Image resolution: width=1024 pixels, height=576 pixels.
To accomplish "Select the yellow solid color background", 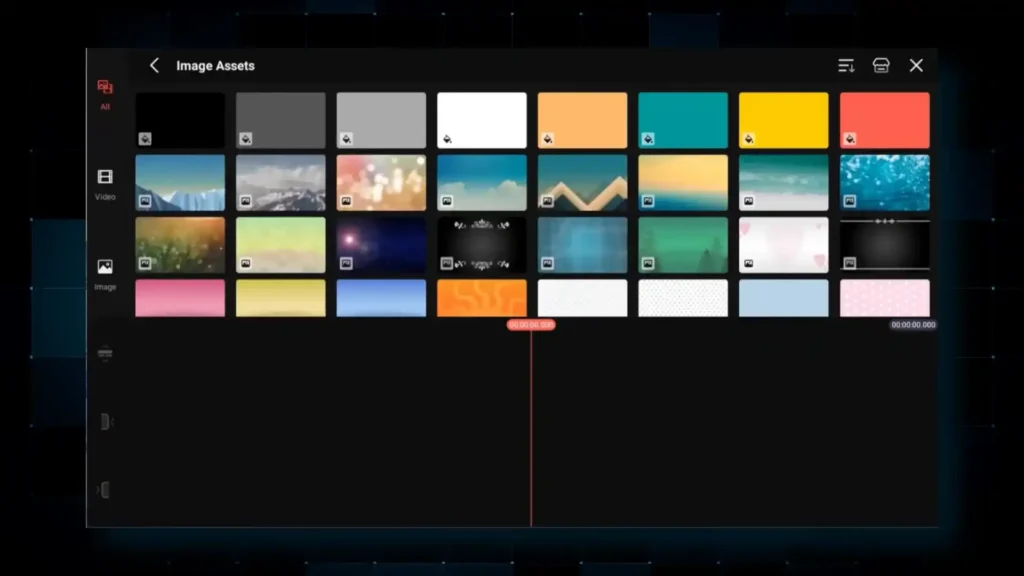I will point(784,120).
